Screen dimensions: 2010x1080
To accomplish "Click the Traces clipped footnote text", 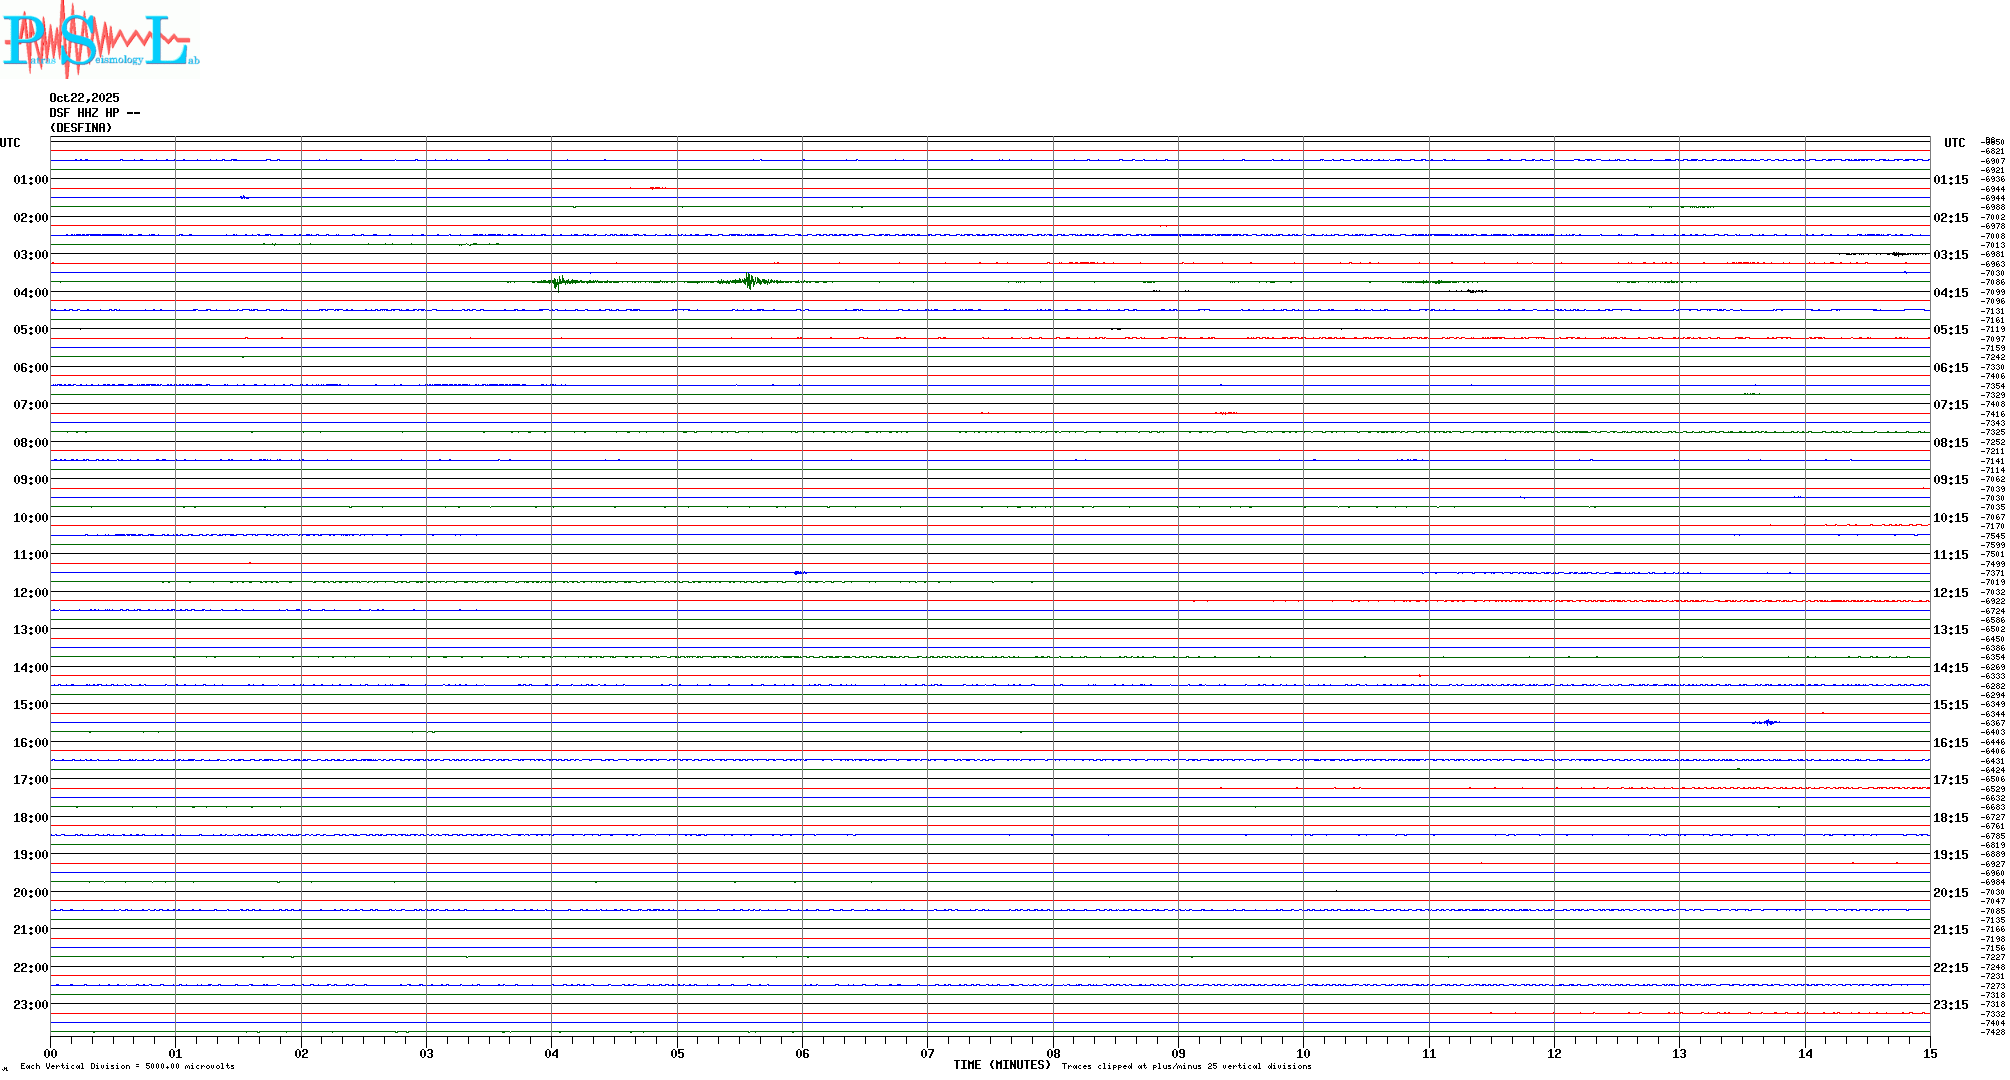I will (1186, 1067).
